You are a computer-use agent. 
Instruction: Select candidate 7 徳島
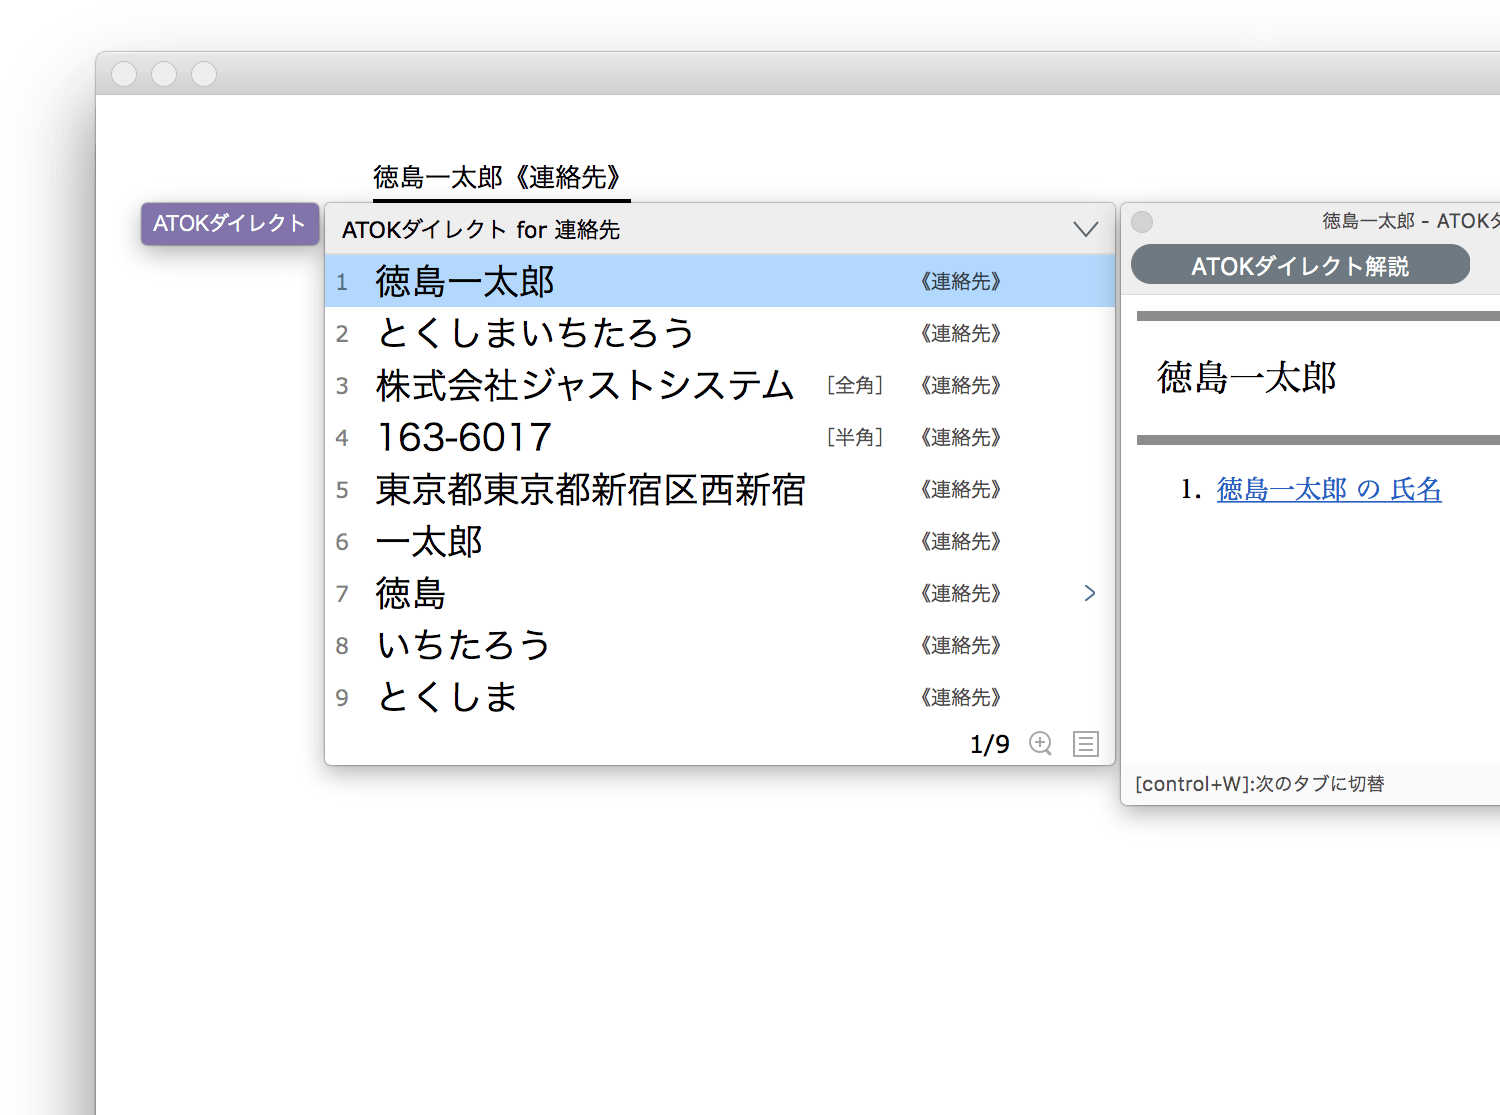point(720,593)
